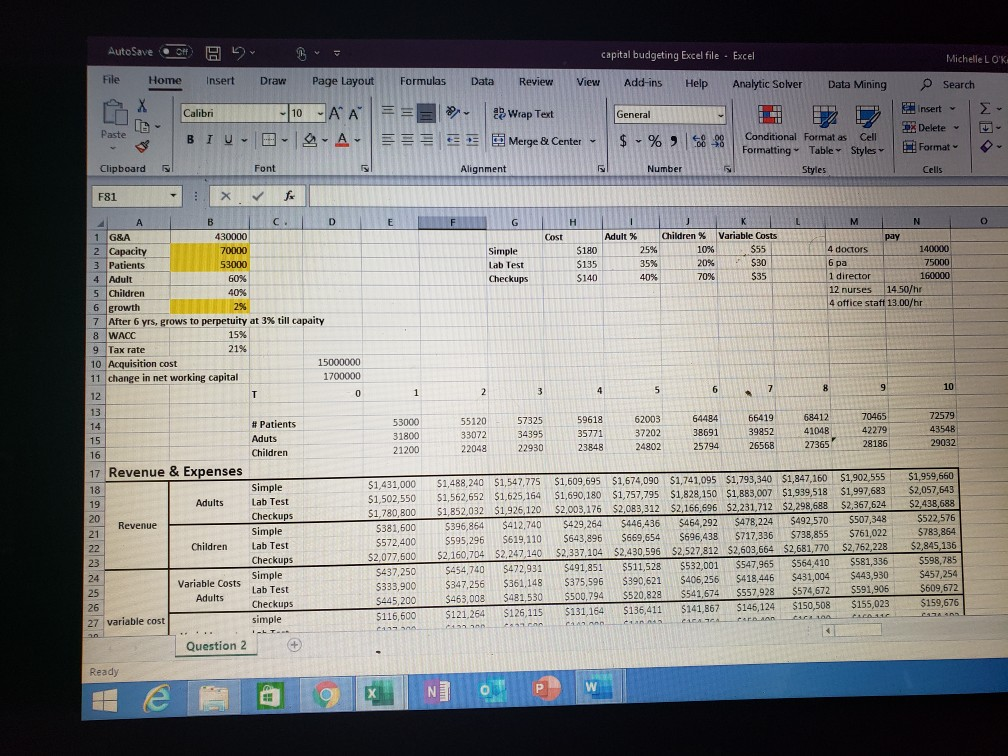Click the Orientation text angle icon

point(454,113)
